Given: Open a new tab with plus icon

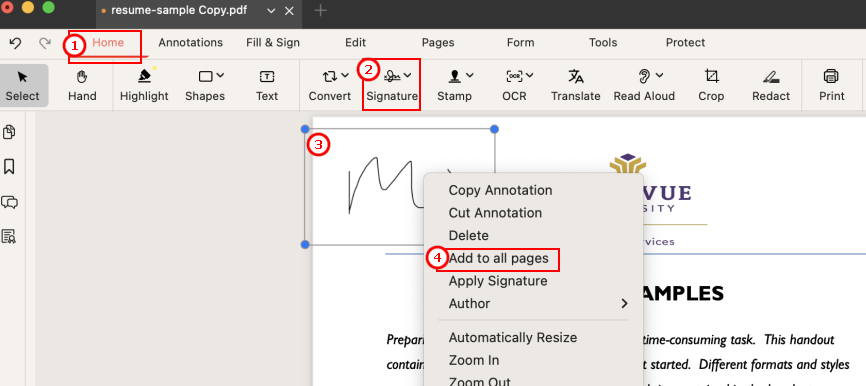Looking at the screenshot, I should coord(320,10).
